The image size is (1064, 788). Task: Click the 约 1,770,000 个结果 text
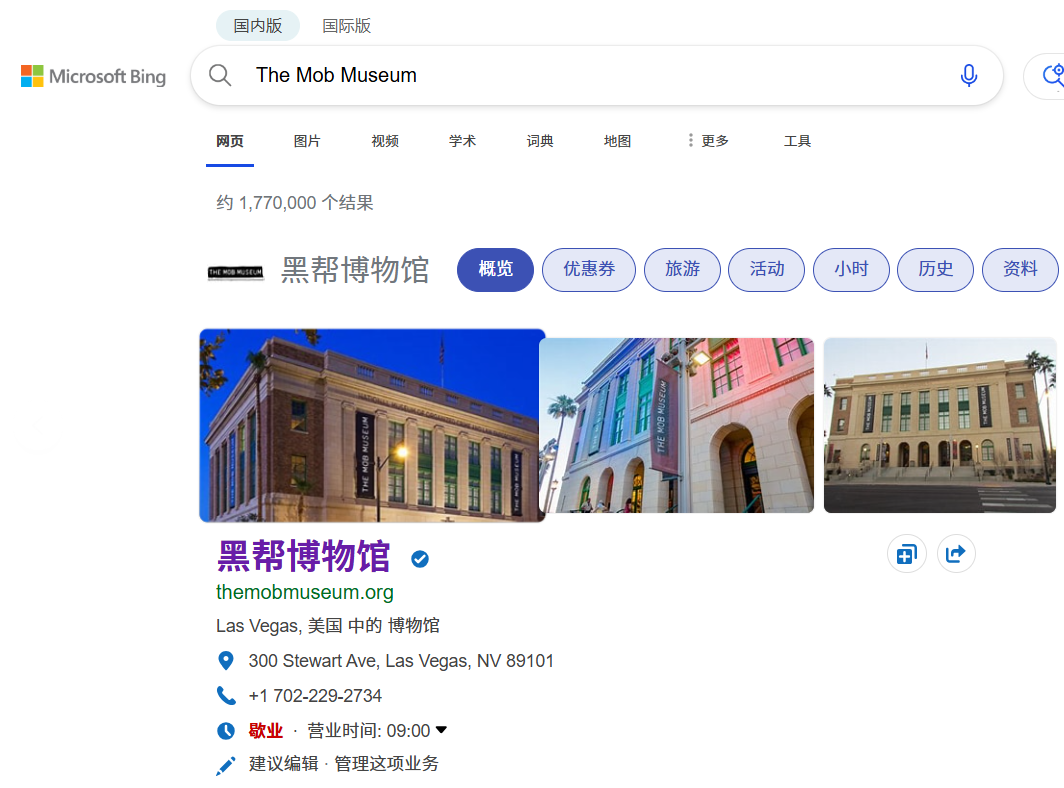click(x=294, y=202)
